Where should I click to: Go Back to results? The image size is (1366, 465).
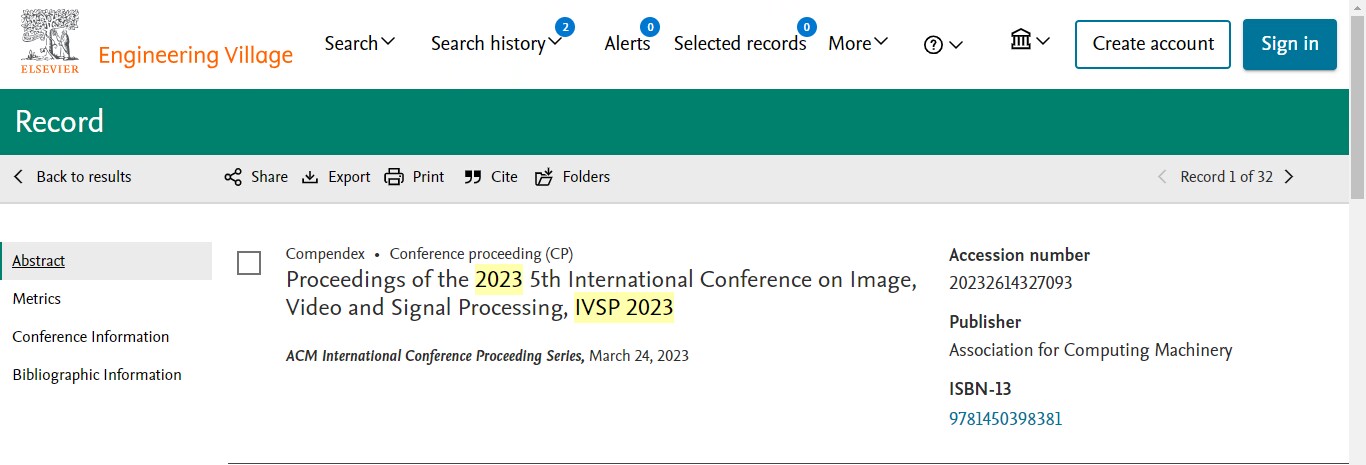tap(72, 177)
